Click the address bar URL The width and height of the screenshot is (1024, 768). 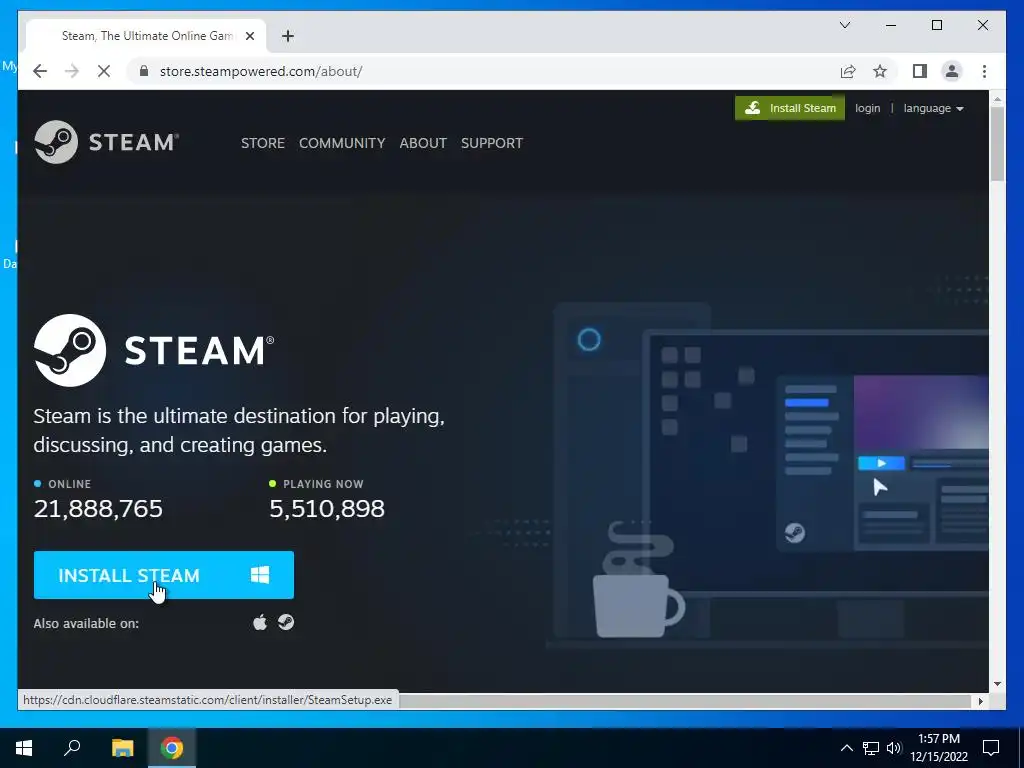pos(261,71)
